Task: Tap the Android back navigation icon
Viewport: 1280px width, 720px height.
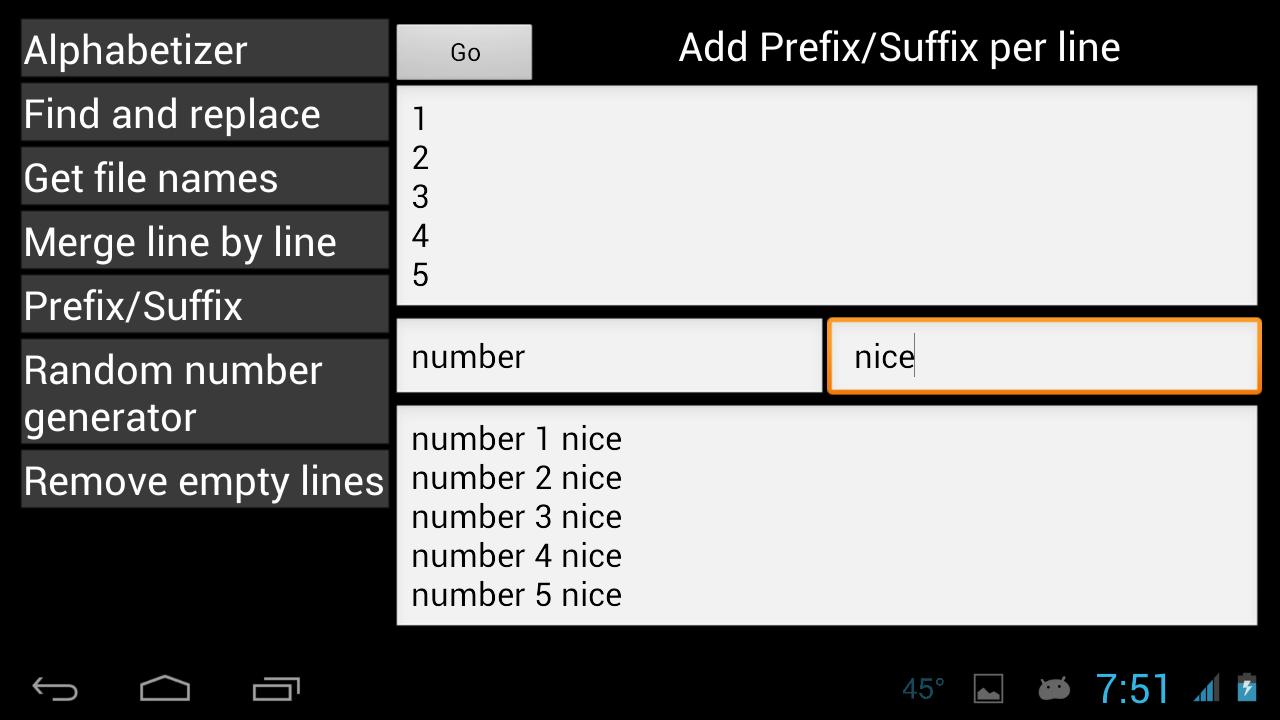Action: click(55, 688)
